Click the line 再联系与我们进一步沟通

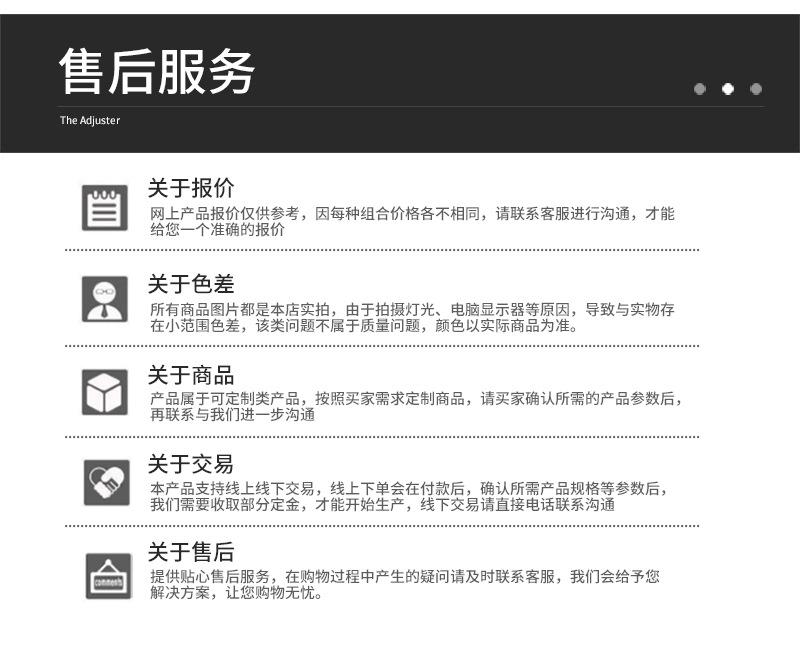click(232, 414)
